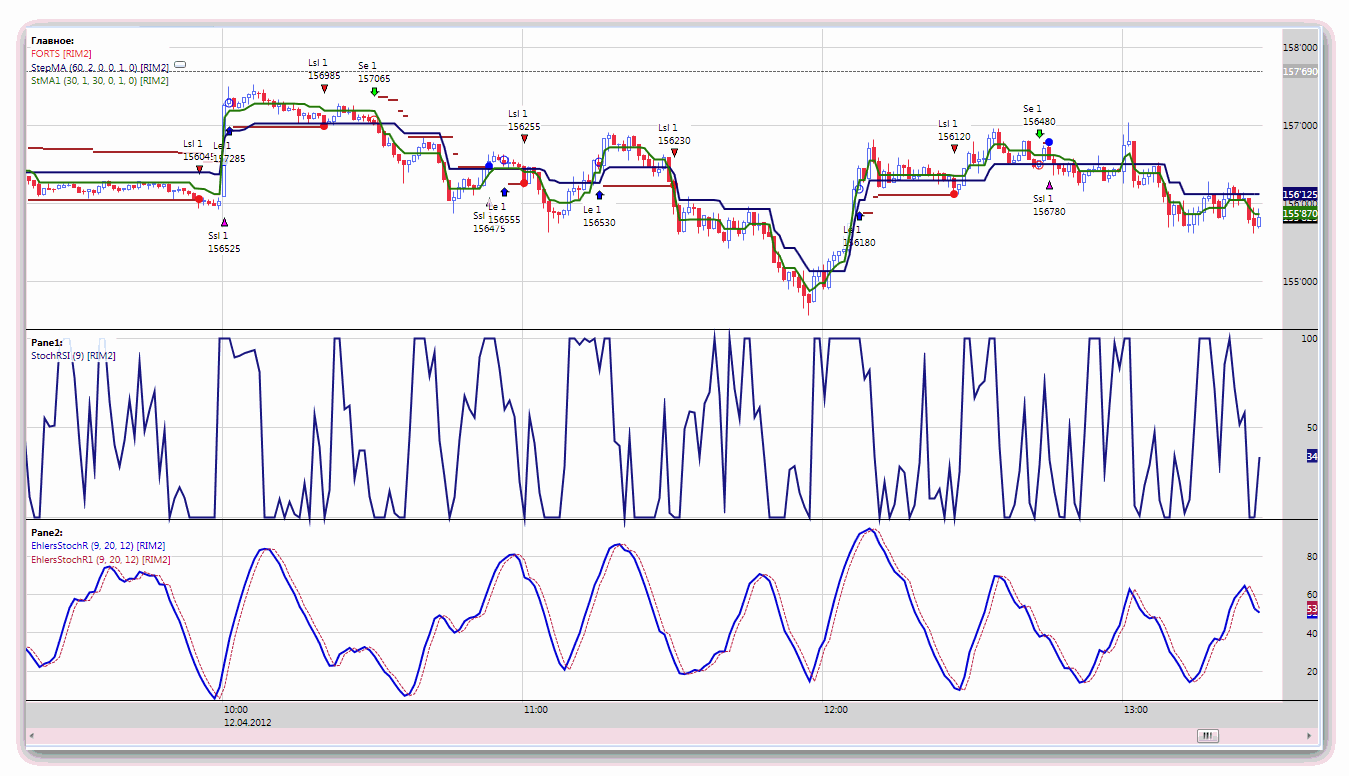The image size is (1349, 776).
Task: Click the Ssl 1 156525 signal label
Action: tap(224, 242)
